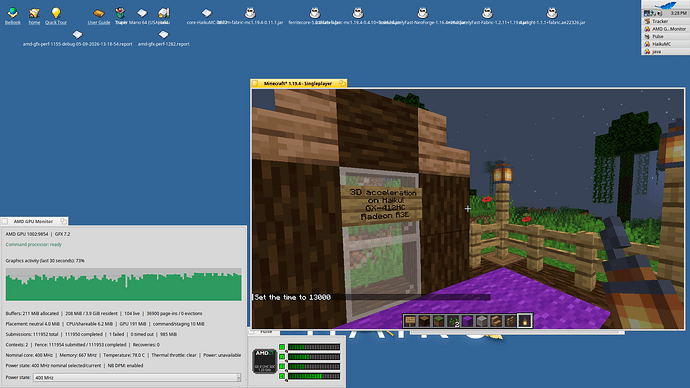Viewport: 690px width, 388px height.
Task: Click the Buffers: 211 MiB allocated line
Action: pyautogui.click(x=104, y=314)
